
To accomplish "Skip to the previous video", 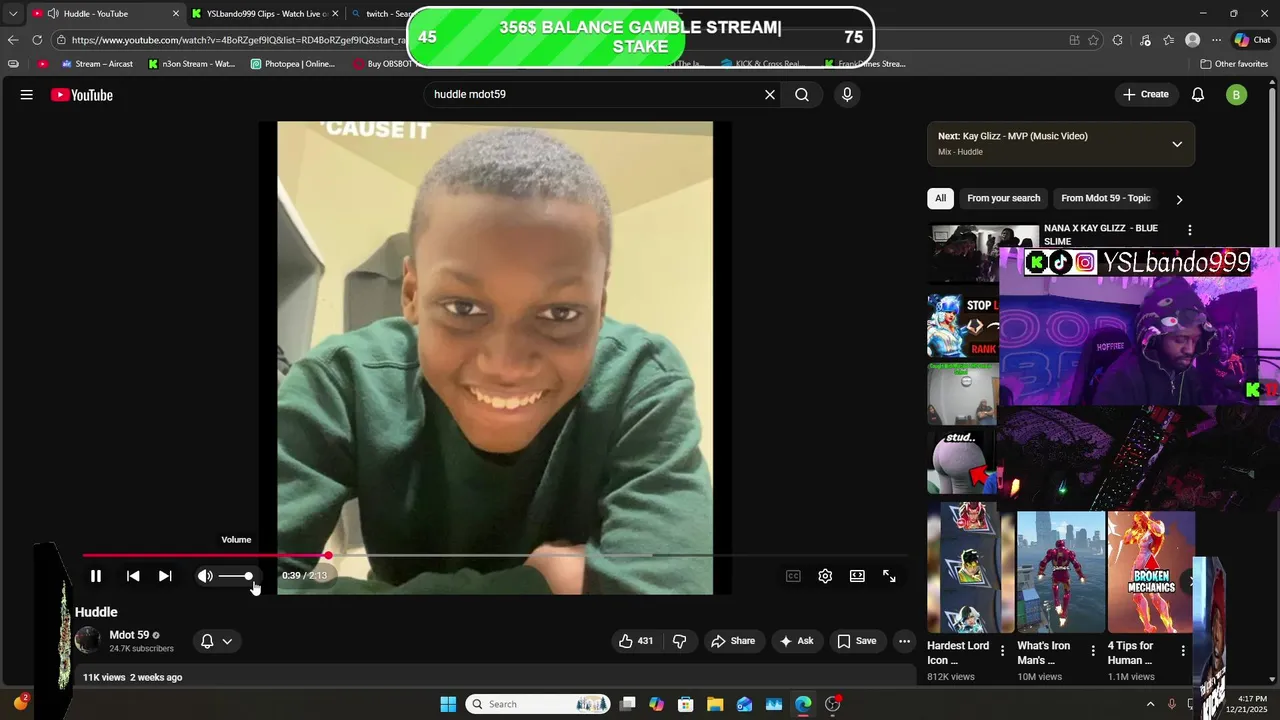I will 133,576.
